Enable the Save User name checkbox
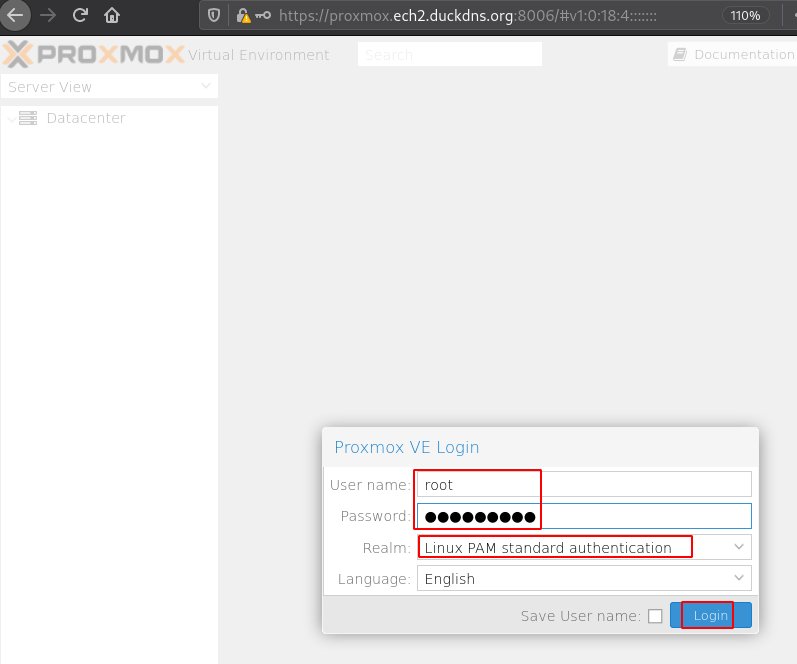 point(655,616)
